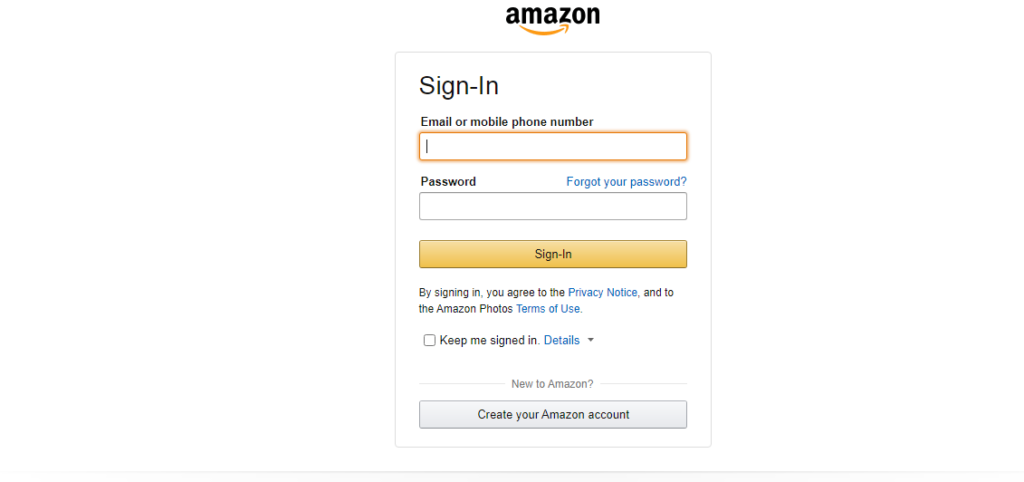Expand the small arrow beside Details

[x=590, y=340]
